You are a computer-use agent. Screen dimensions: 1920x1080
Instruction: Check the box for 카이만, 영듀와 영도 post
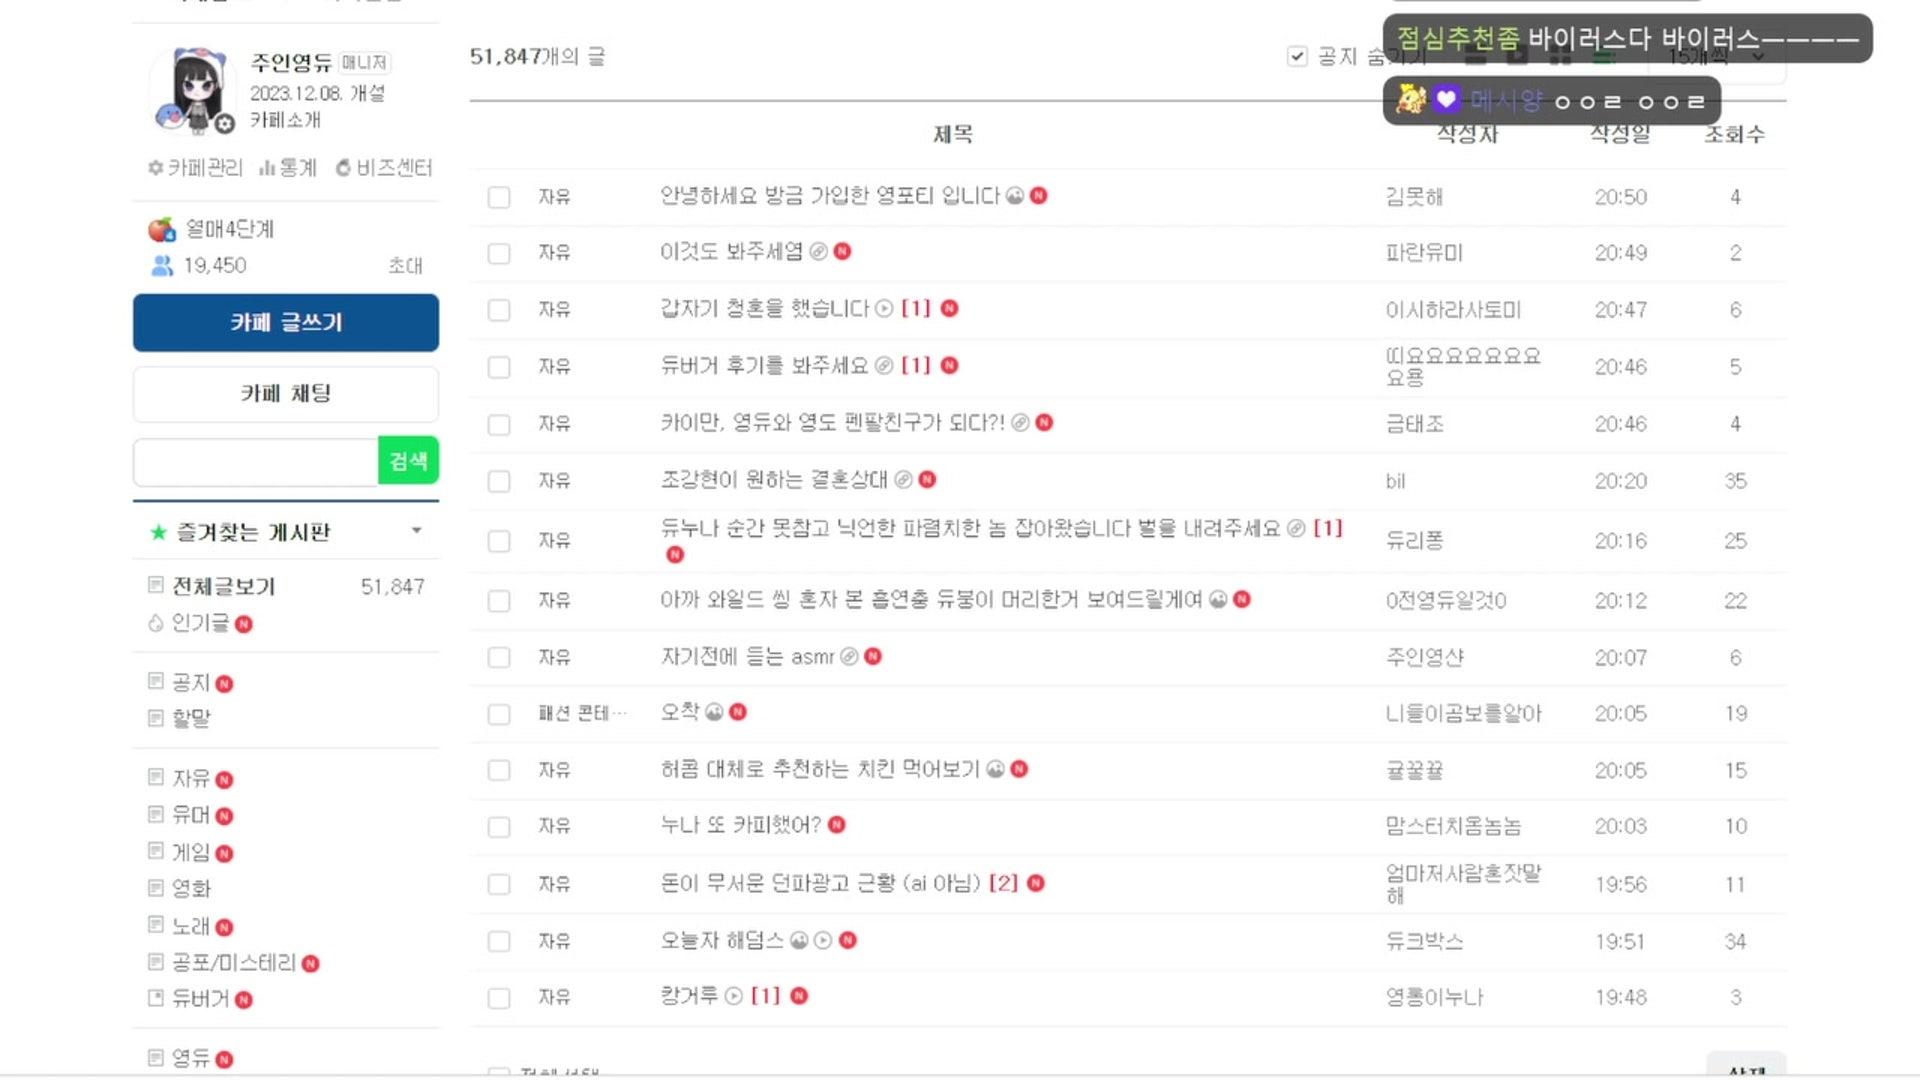point(499,424)
